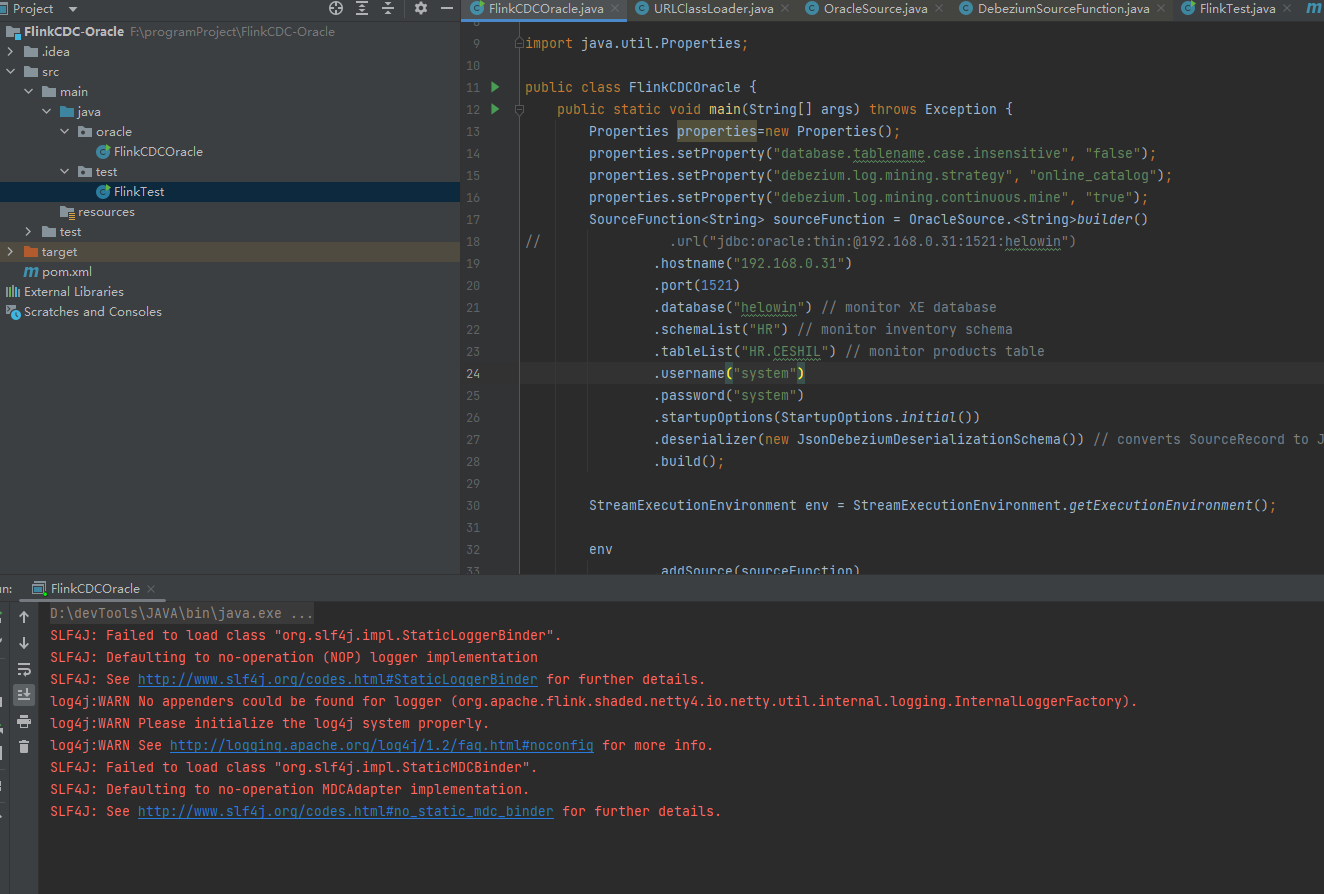Toggle soft-wrap in the Run console

coord(24,669)
